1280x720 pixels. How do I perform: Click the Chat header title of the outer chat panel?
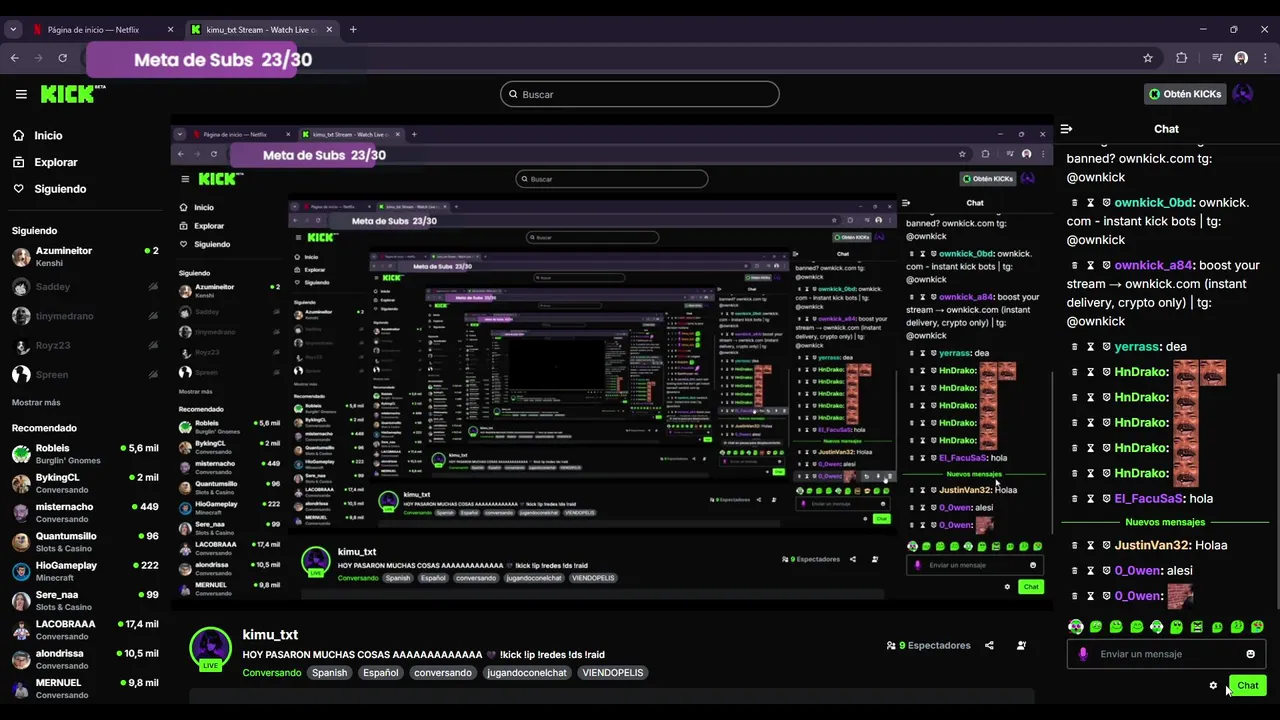click(x=1166, y=129)
